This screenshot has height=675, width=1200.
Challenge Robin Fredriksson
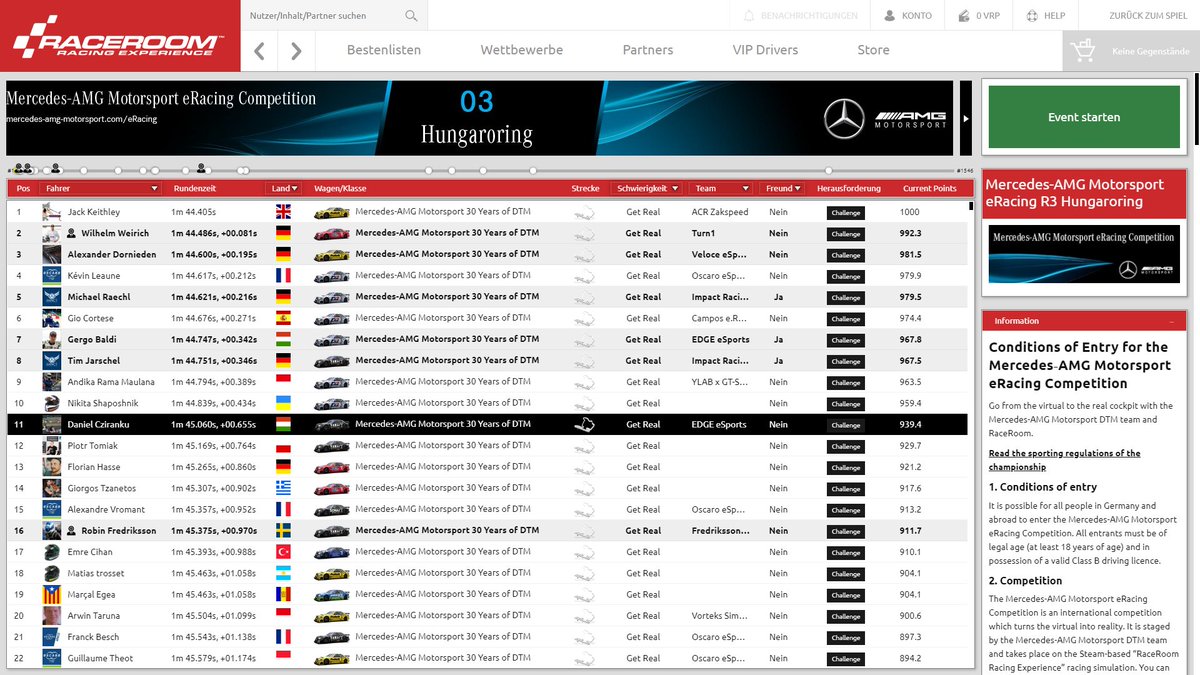[x=845, y=531]
